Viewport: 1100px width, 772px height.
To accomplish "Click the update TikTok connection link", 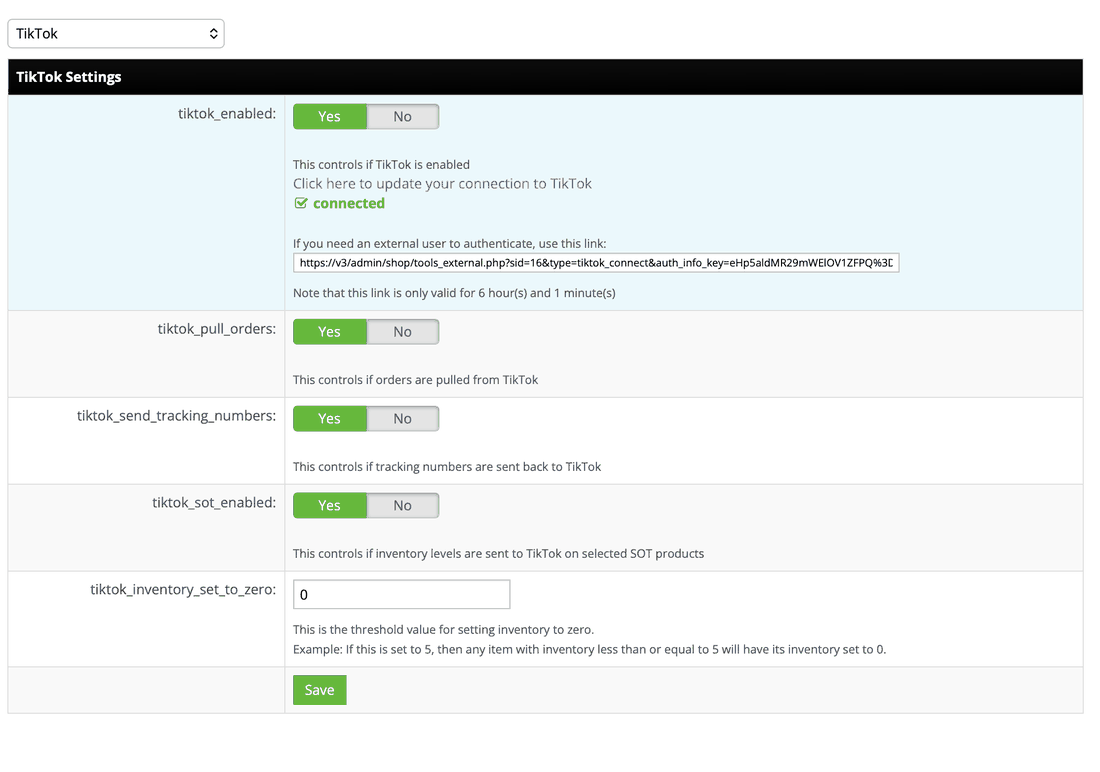I will click(x=442, y=184).
